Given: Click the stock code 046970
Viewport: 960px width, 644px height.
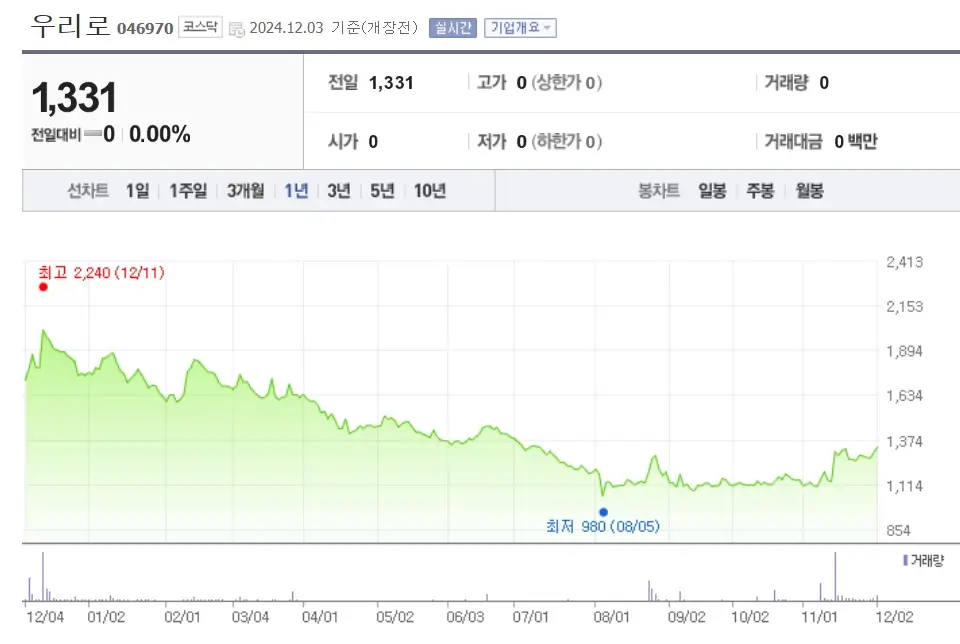Looking at the screenshot, I should (148, 28).
